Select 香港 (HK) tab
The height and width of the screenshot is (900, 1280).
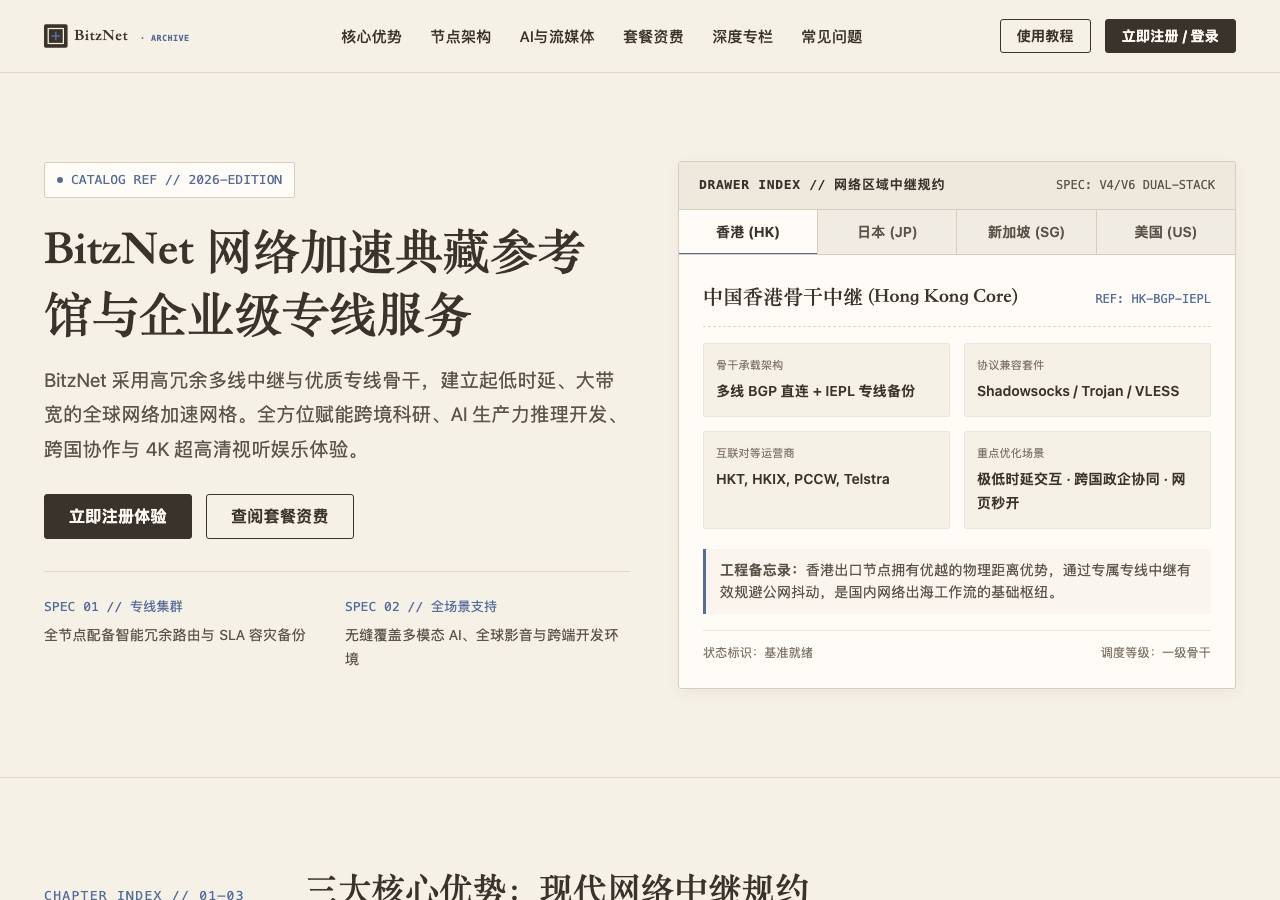tap(748, 232)
